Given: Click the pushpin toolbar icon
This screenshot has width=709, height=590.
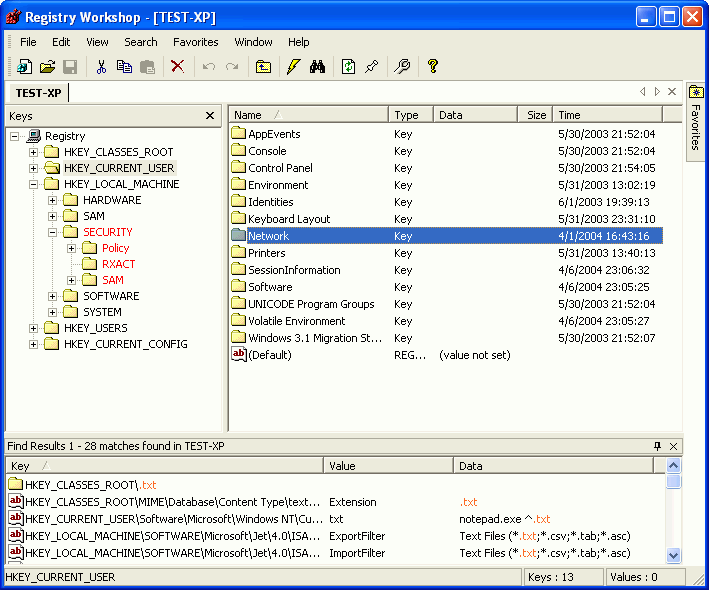Looking at the screenshot, I should 372,67.
